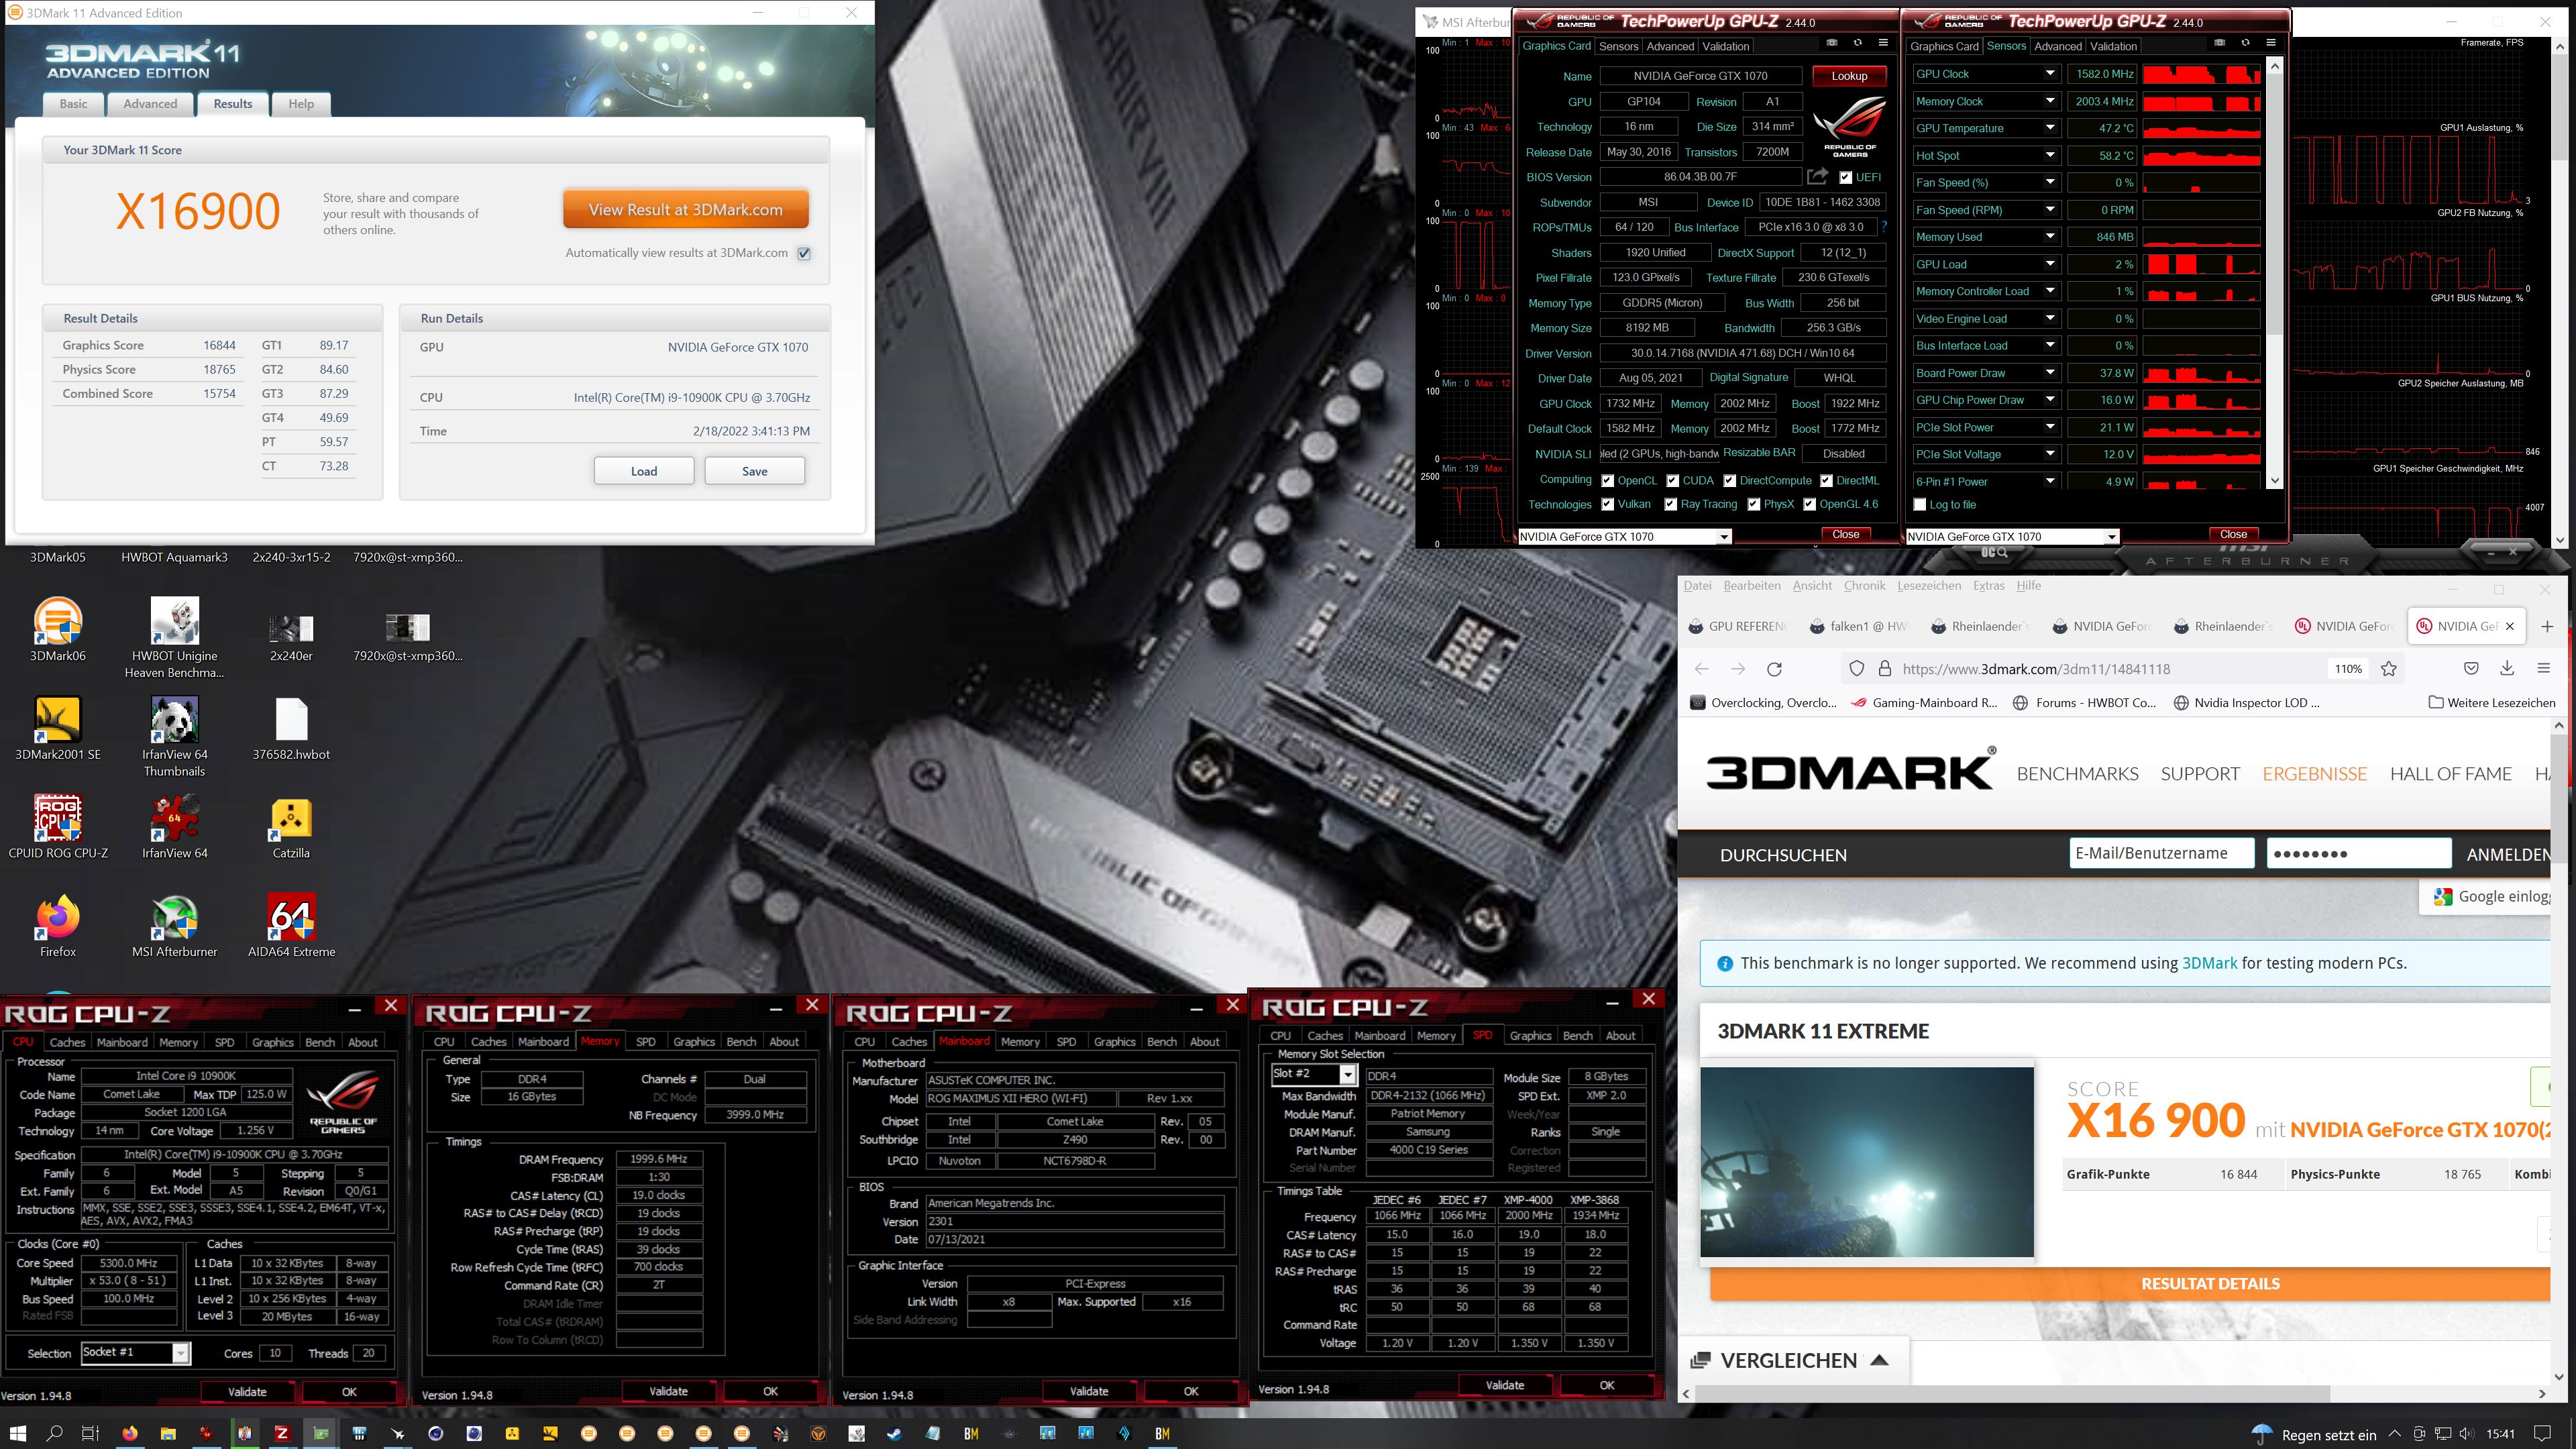Open the Fan Speed (RPM) sensor dropdown

coord(2050,209)
